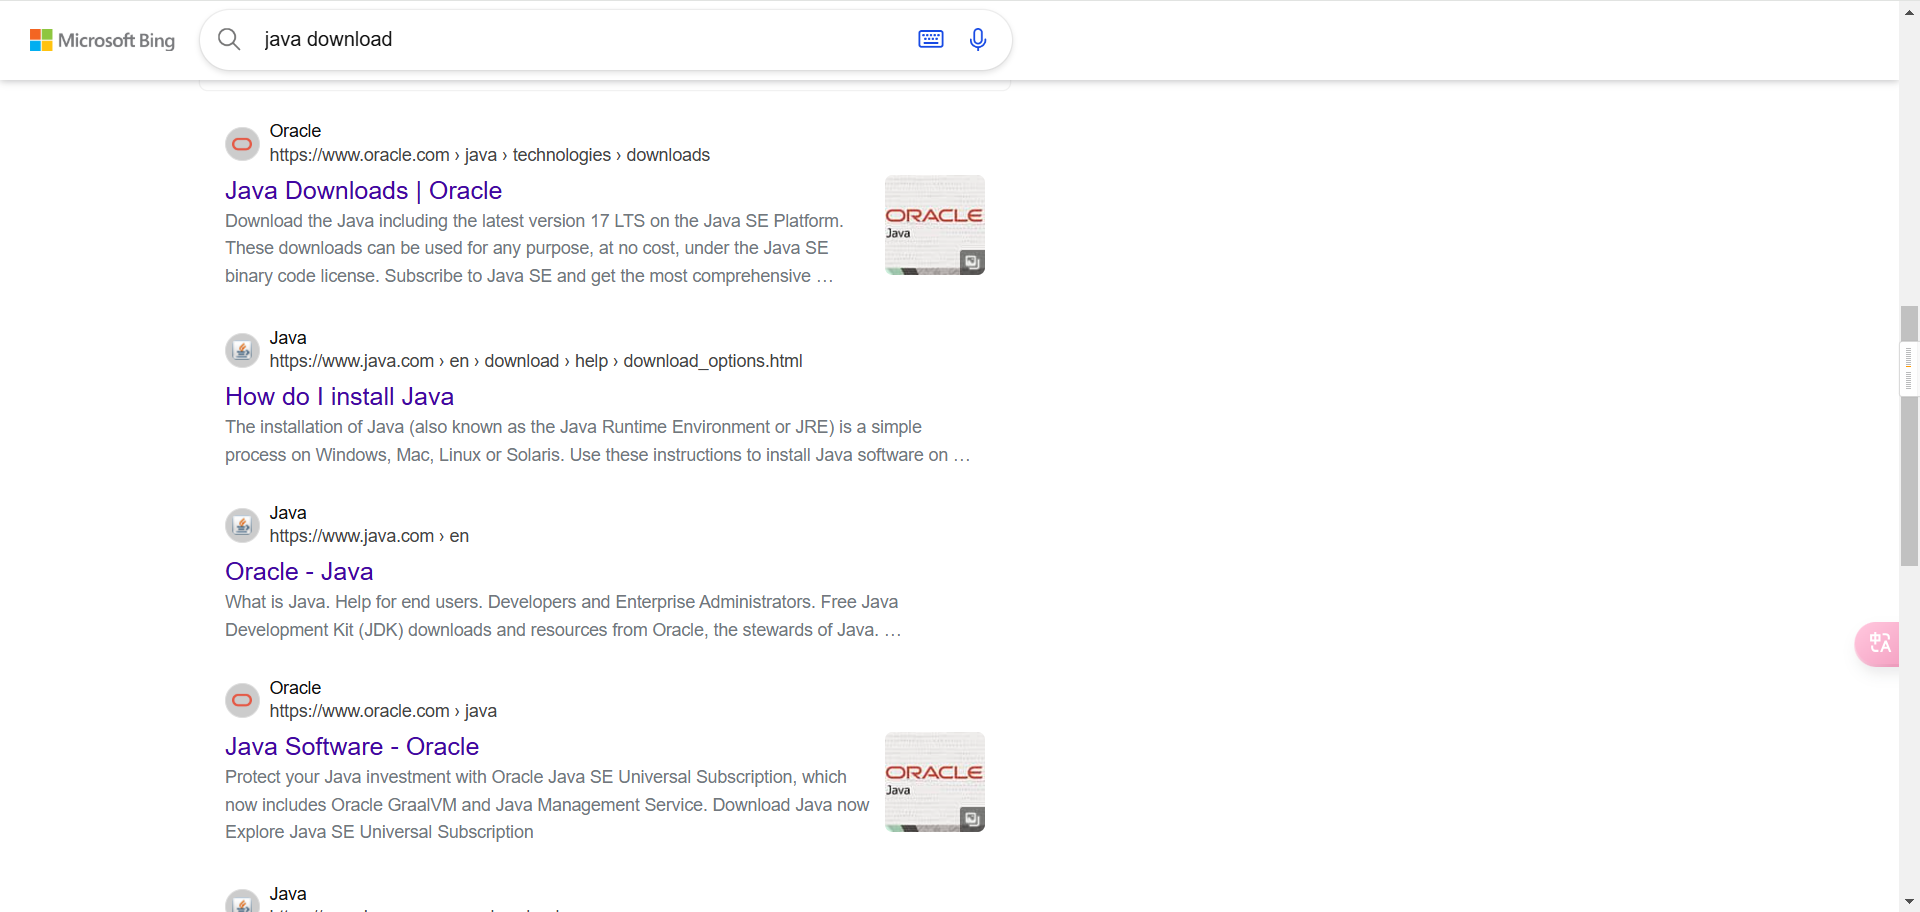Screen dimensions: 1920x912
Task: Click the https://www.oracle.com › java URL
Action: click(x=383, y=711)
